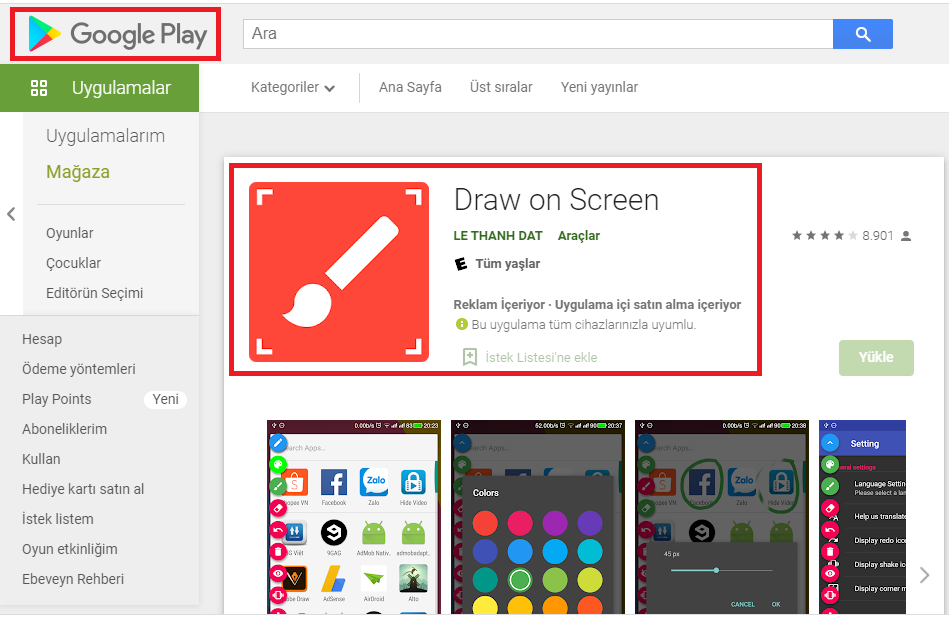Open Oyunlar category
Viewport: 949px width, 621px height.
(70, 233)
